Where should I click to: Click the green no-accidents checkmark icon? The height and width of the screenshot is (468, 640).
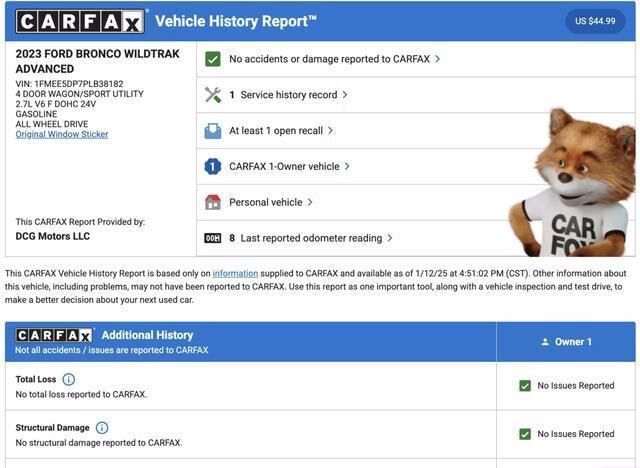(213, 59)
